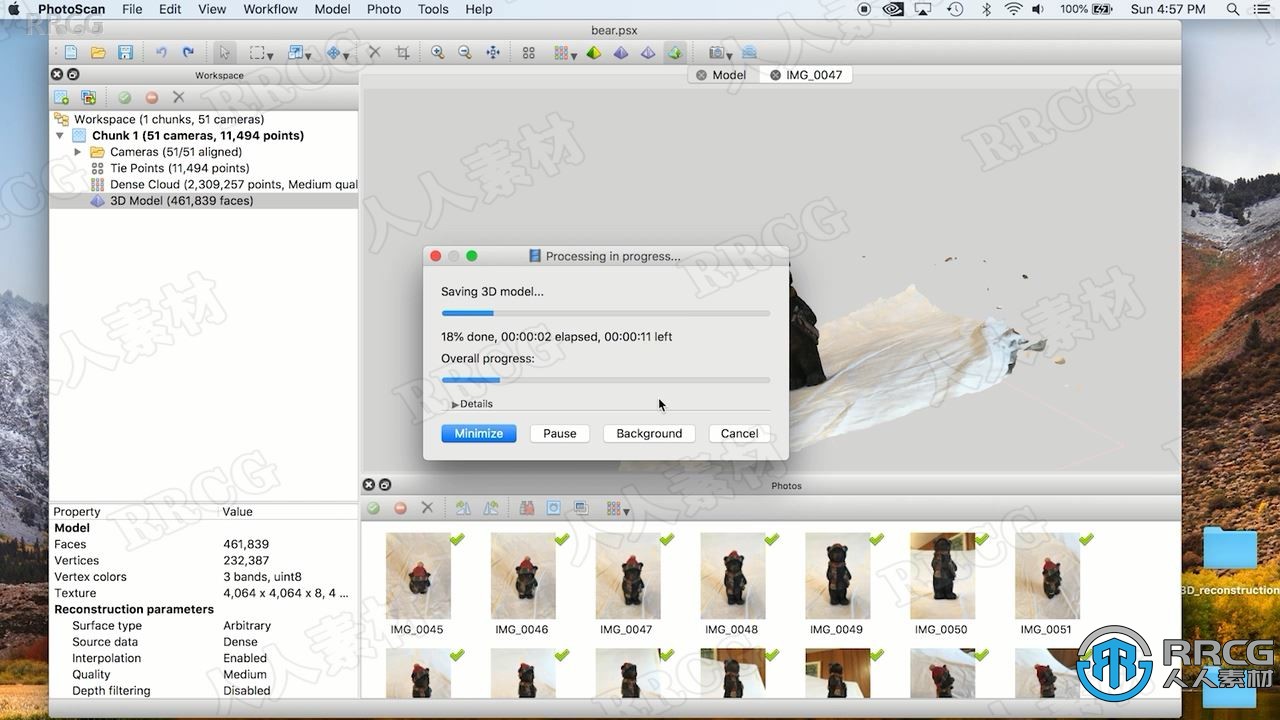Open the Workflow menu

click(270, 9)
